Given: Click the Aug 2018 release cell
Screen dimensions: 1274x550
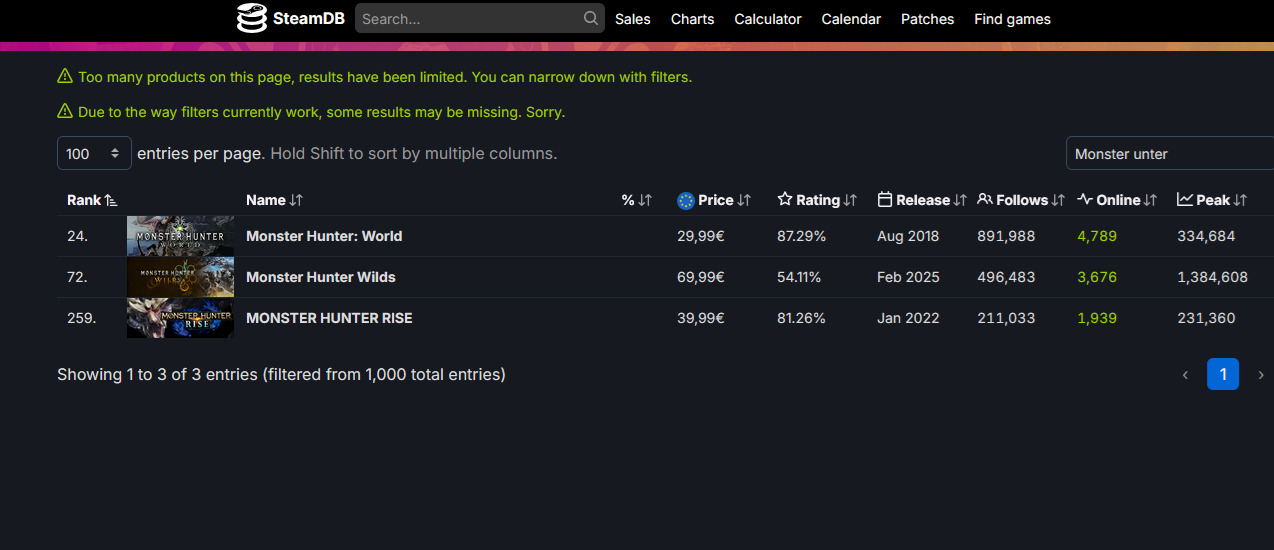Looking at the screenshot, I should pyautogui.click(x=908, y=236).
